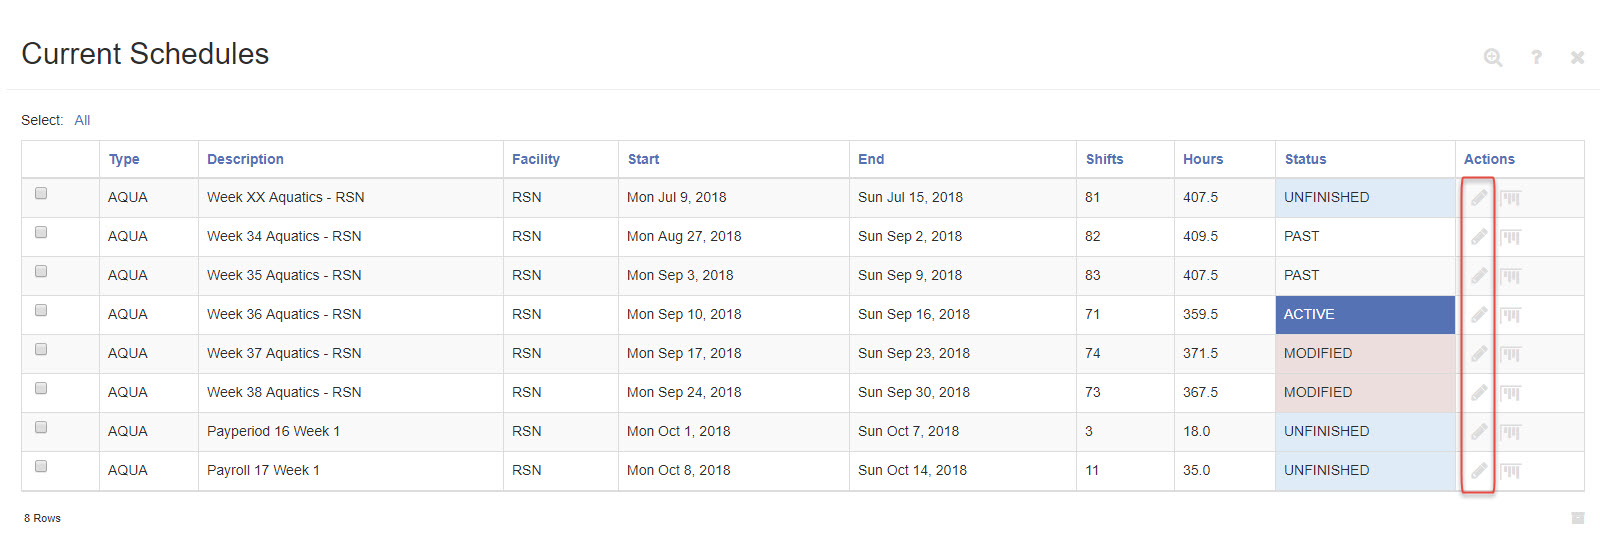Click hours value 359.5

tap(1200, 314)
